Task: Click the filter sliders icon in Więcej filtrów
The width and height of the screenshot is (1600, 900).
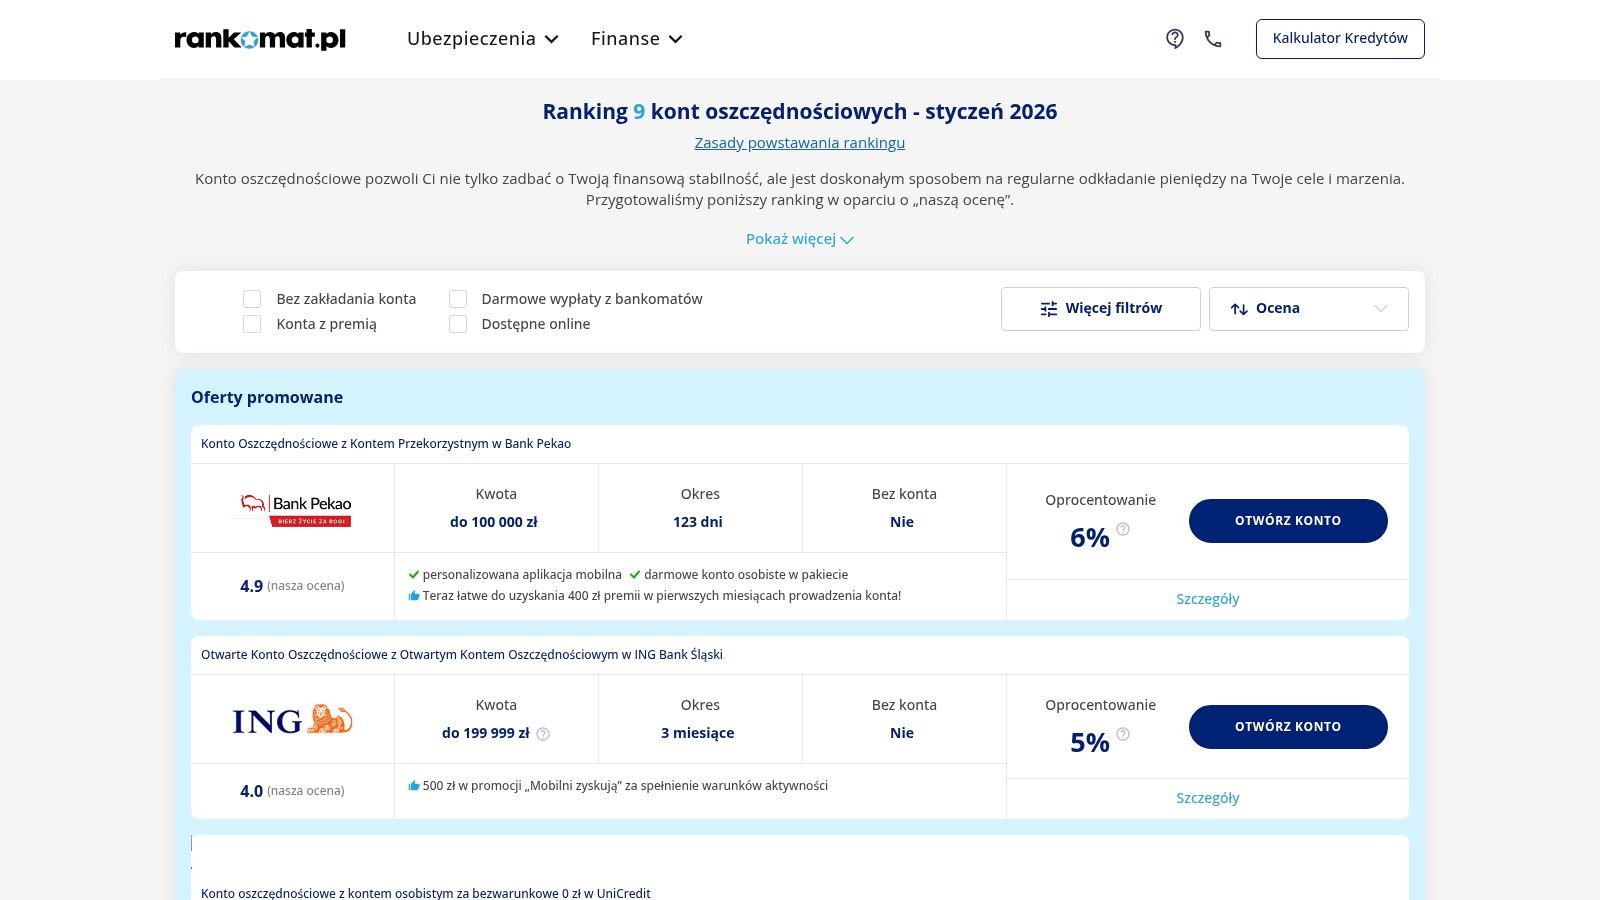Action: pos(1049,309)
